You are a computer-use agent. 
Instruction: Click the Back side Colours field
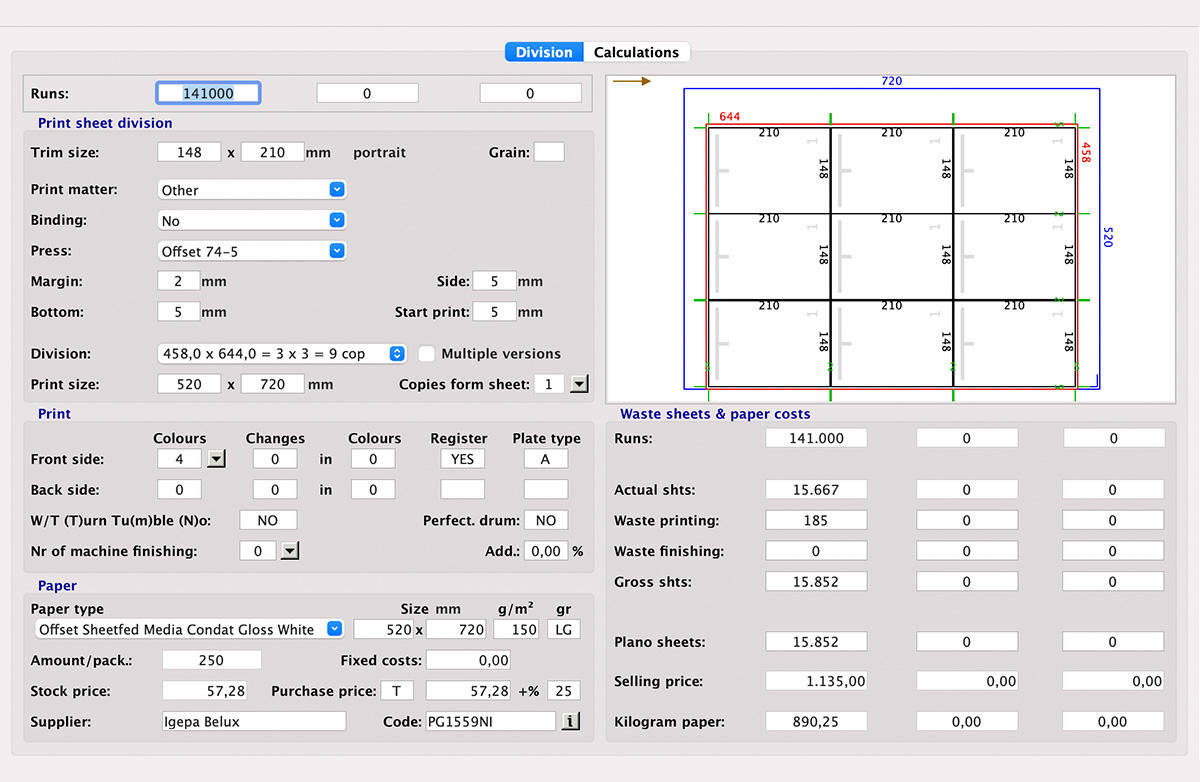(x=179, y=490)
